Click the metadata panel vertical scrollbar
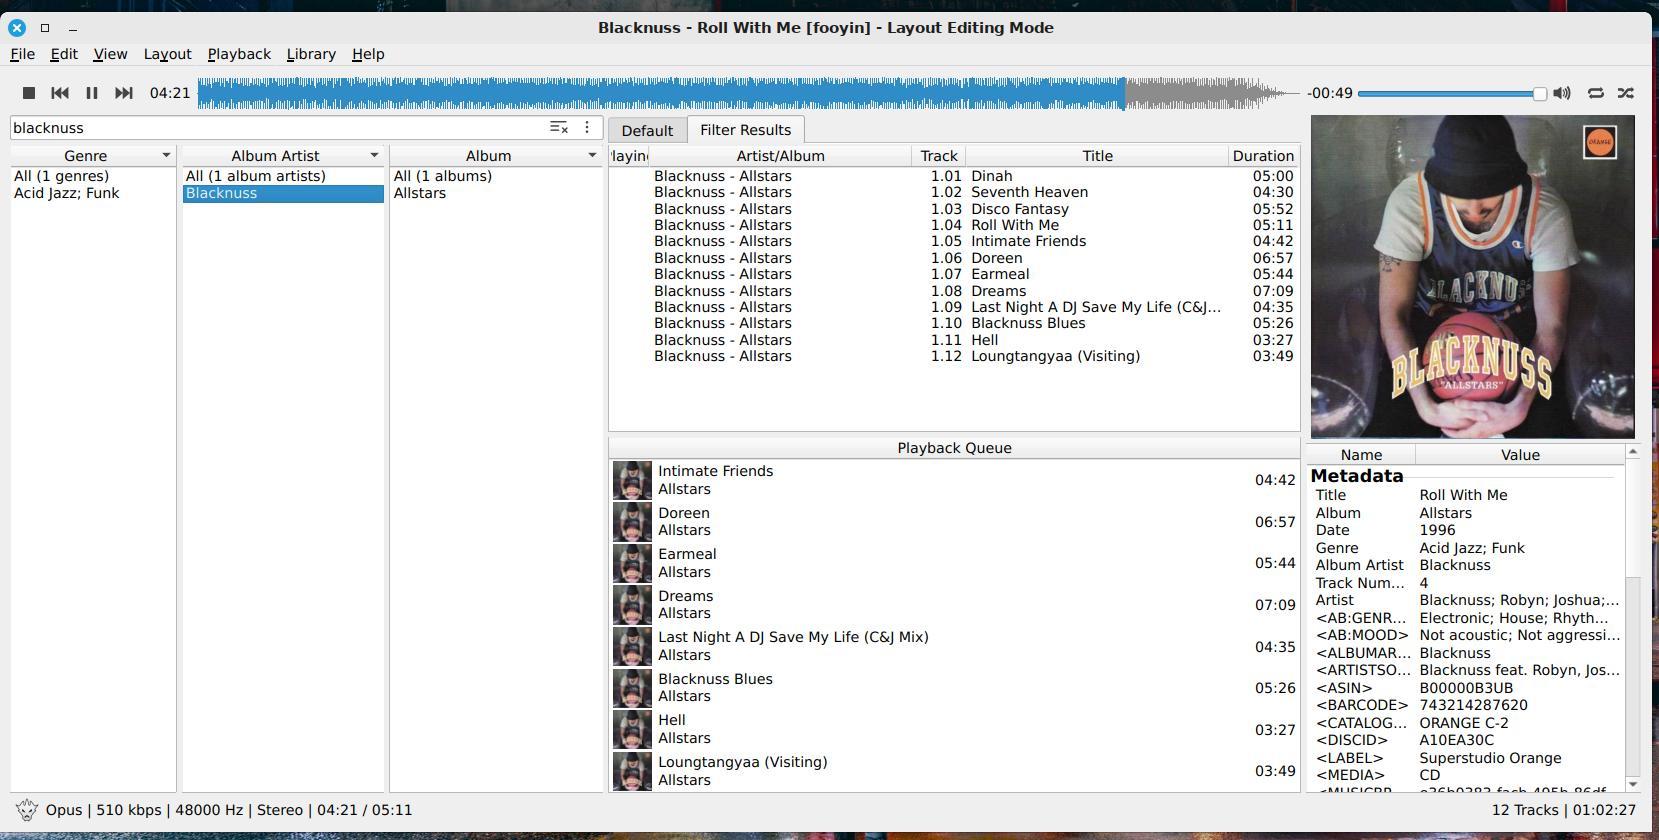 point(1632,618)
